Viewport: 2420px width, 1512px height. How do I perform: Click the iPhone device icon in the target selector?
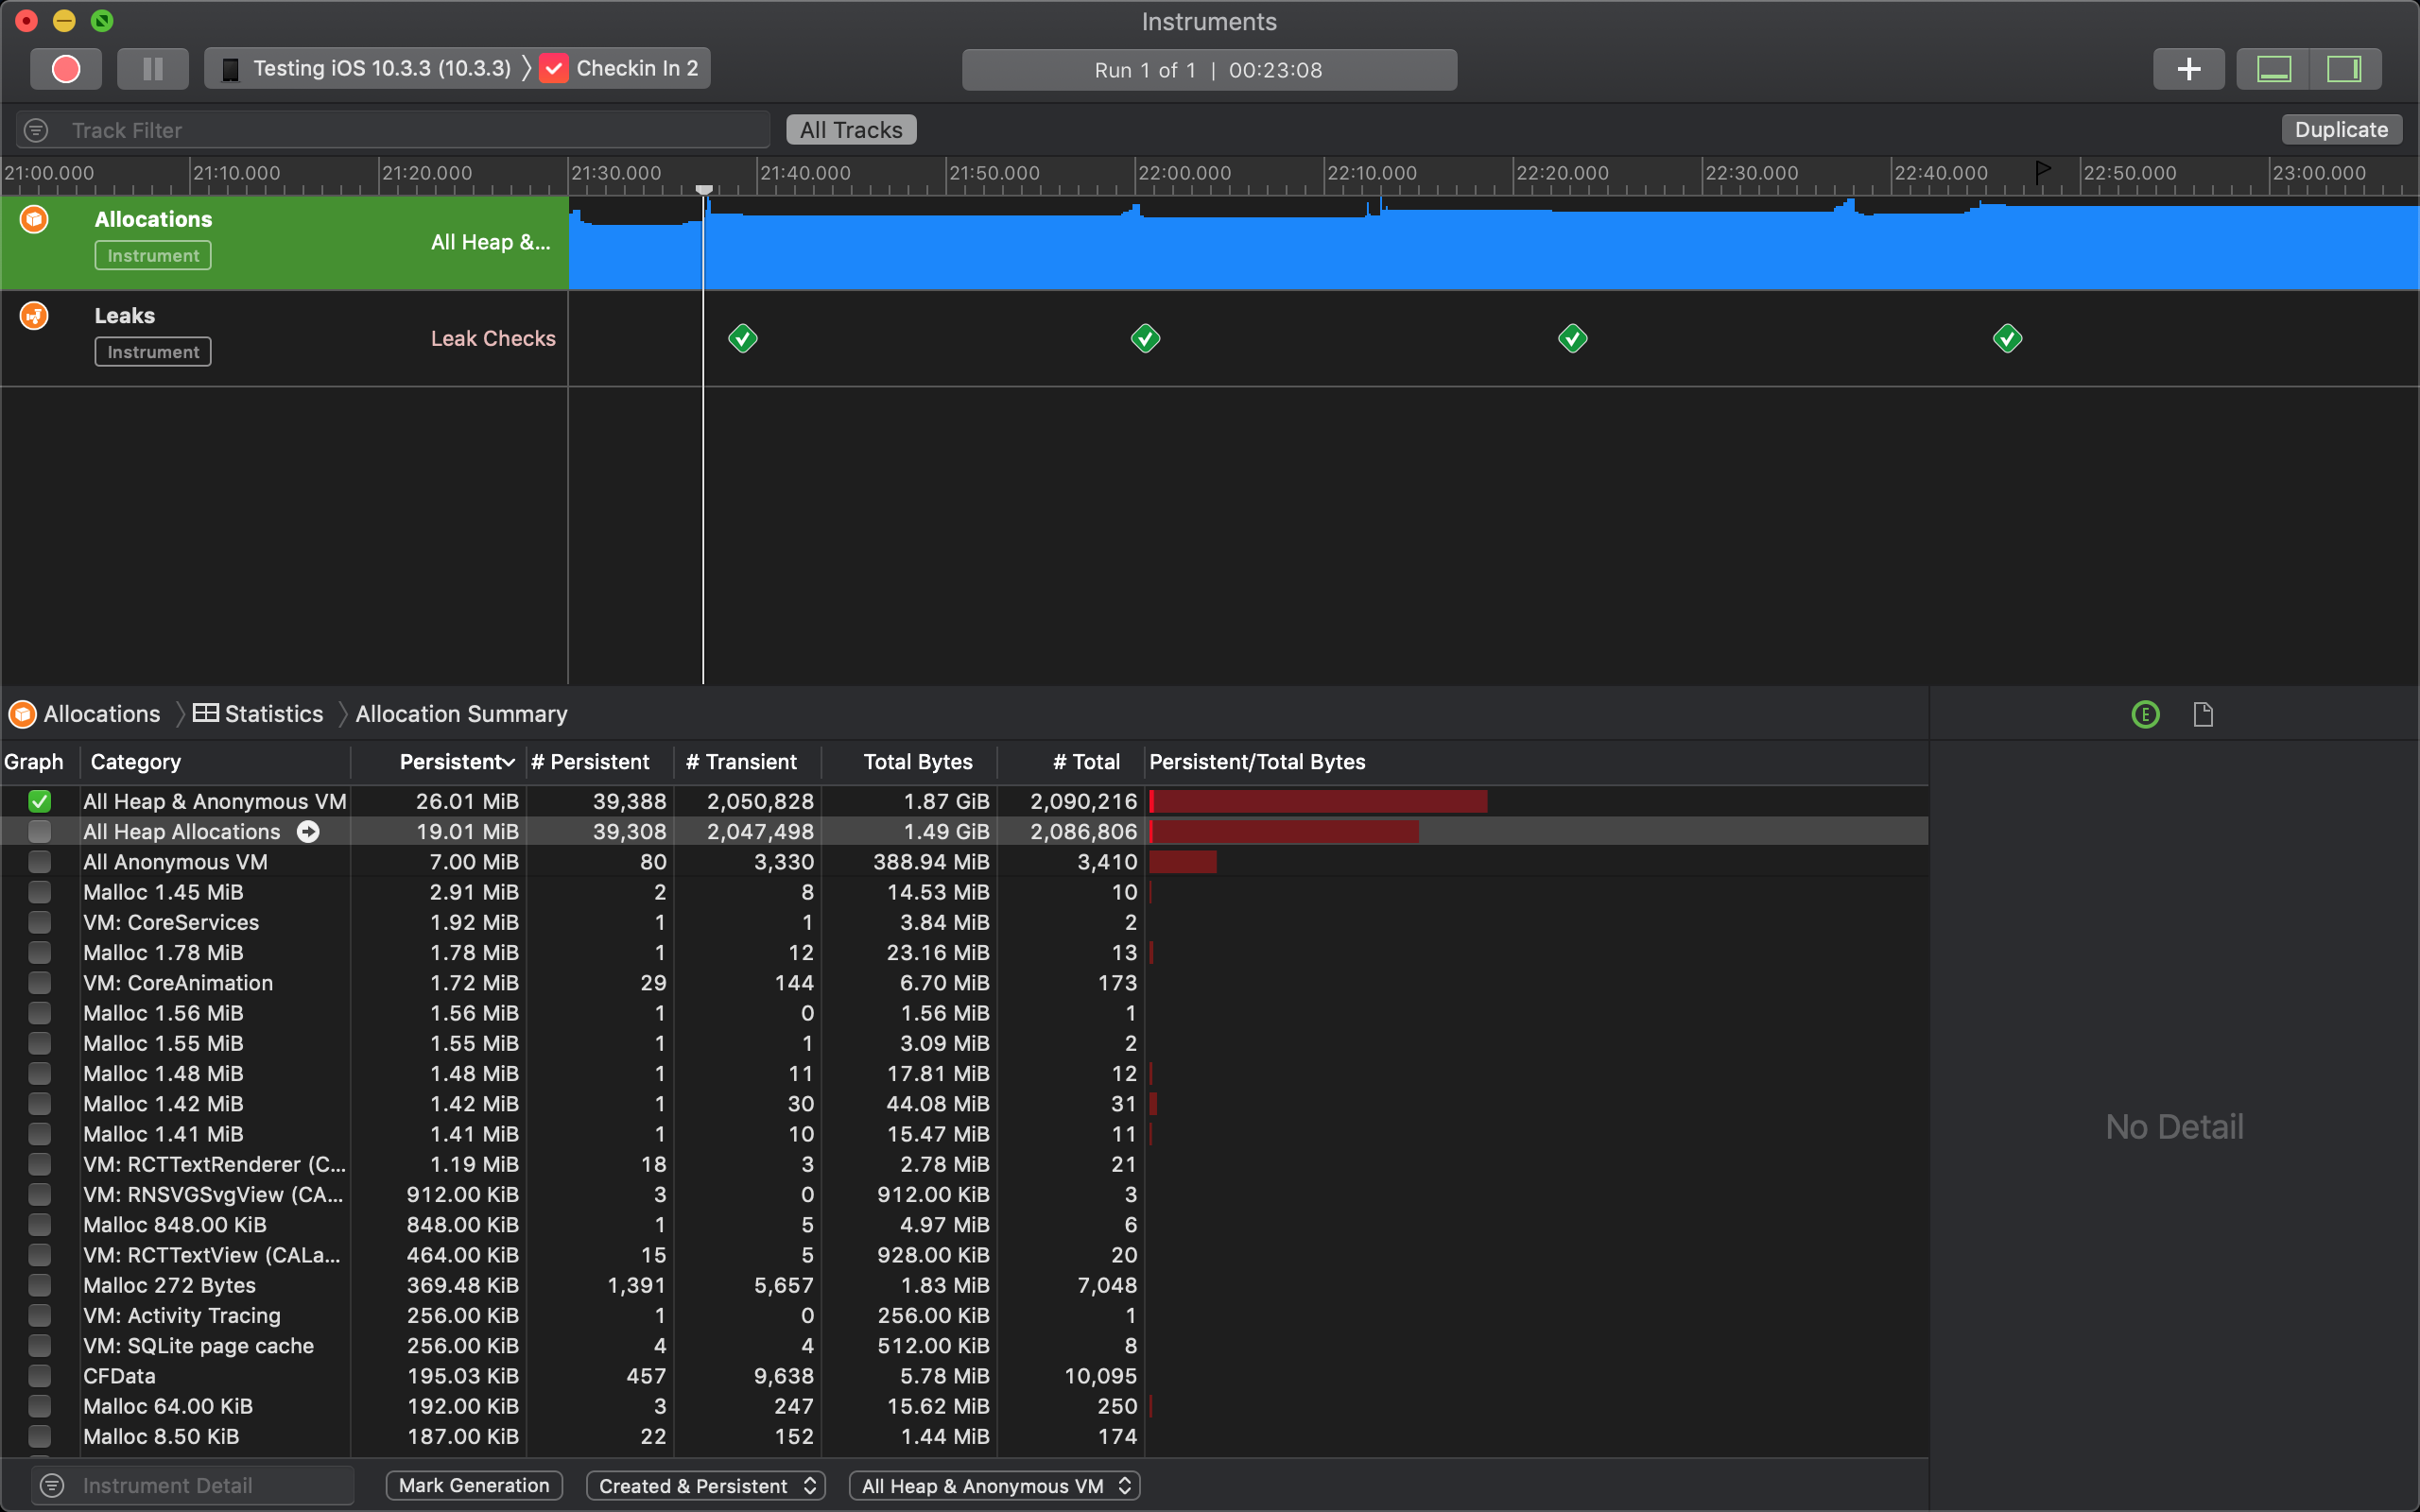point(230,69)
